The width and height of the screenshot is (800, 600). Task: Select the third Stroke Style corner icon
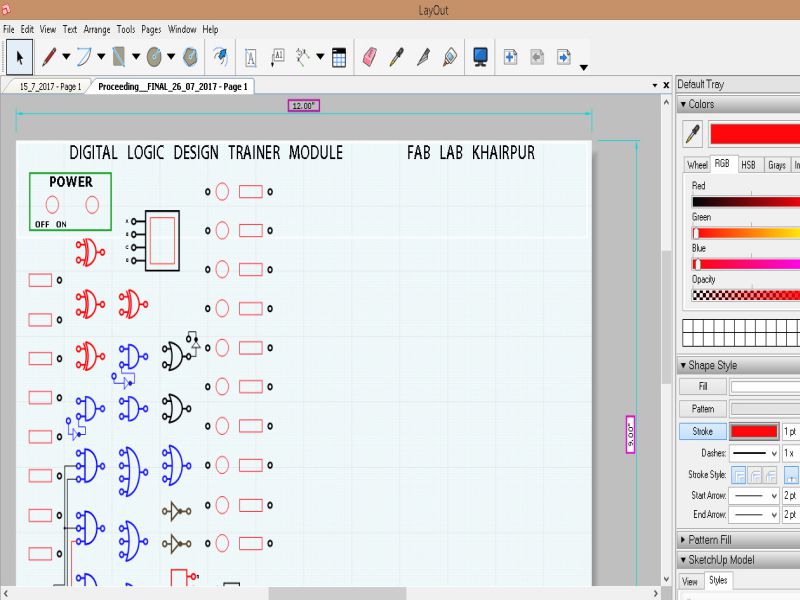tap(770, 475)
